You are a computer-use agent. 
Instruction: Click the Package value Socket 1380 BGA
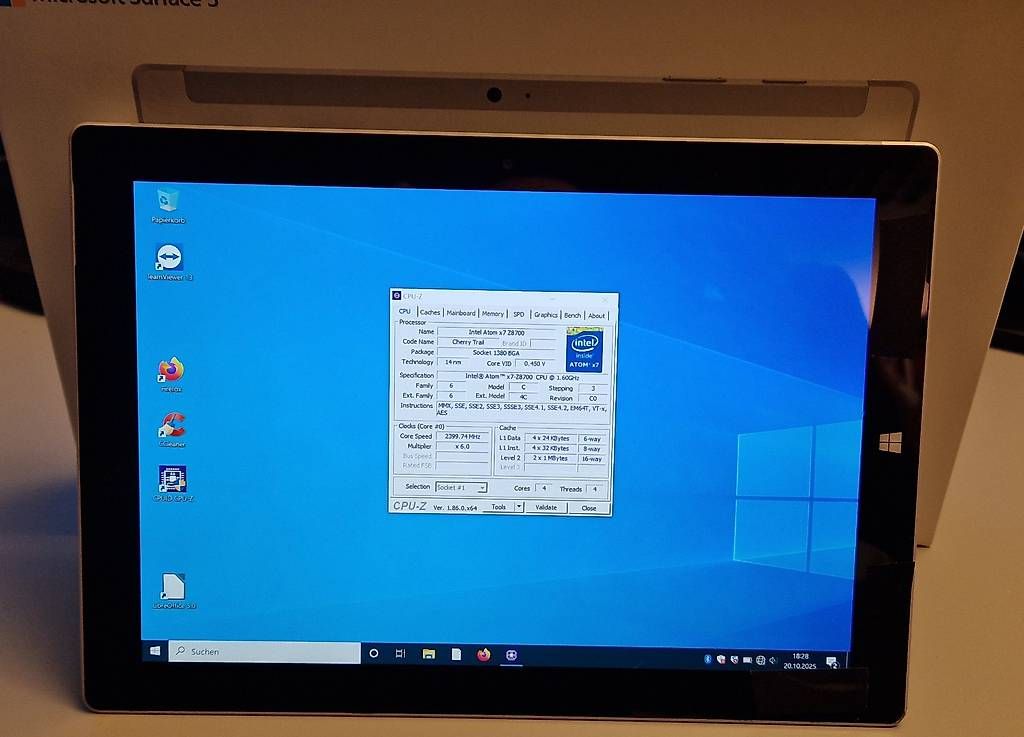[497, 353]
